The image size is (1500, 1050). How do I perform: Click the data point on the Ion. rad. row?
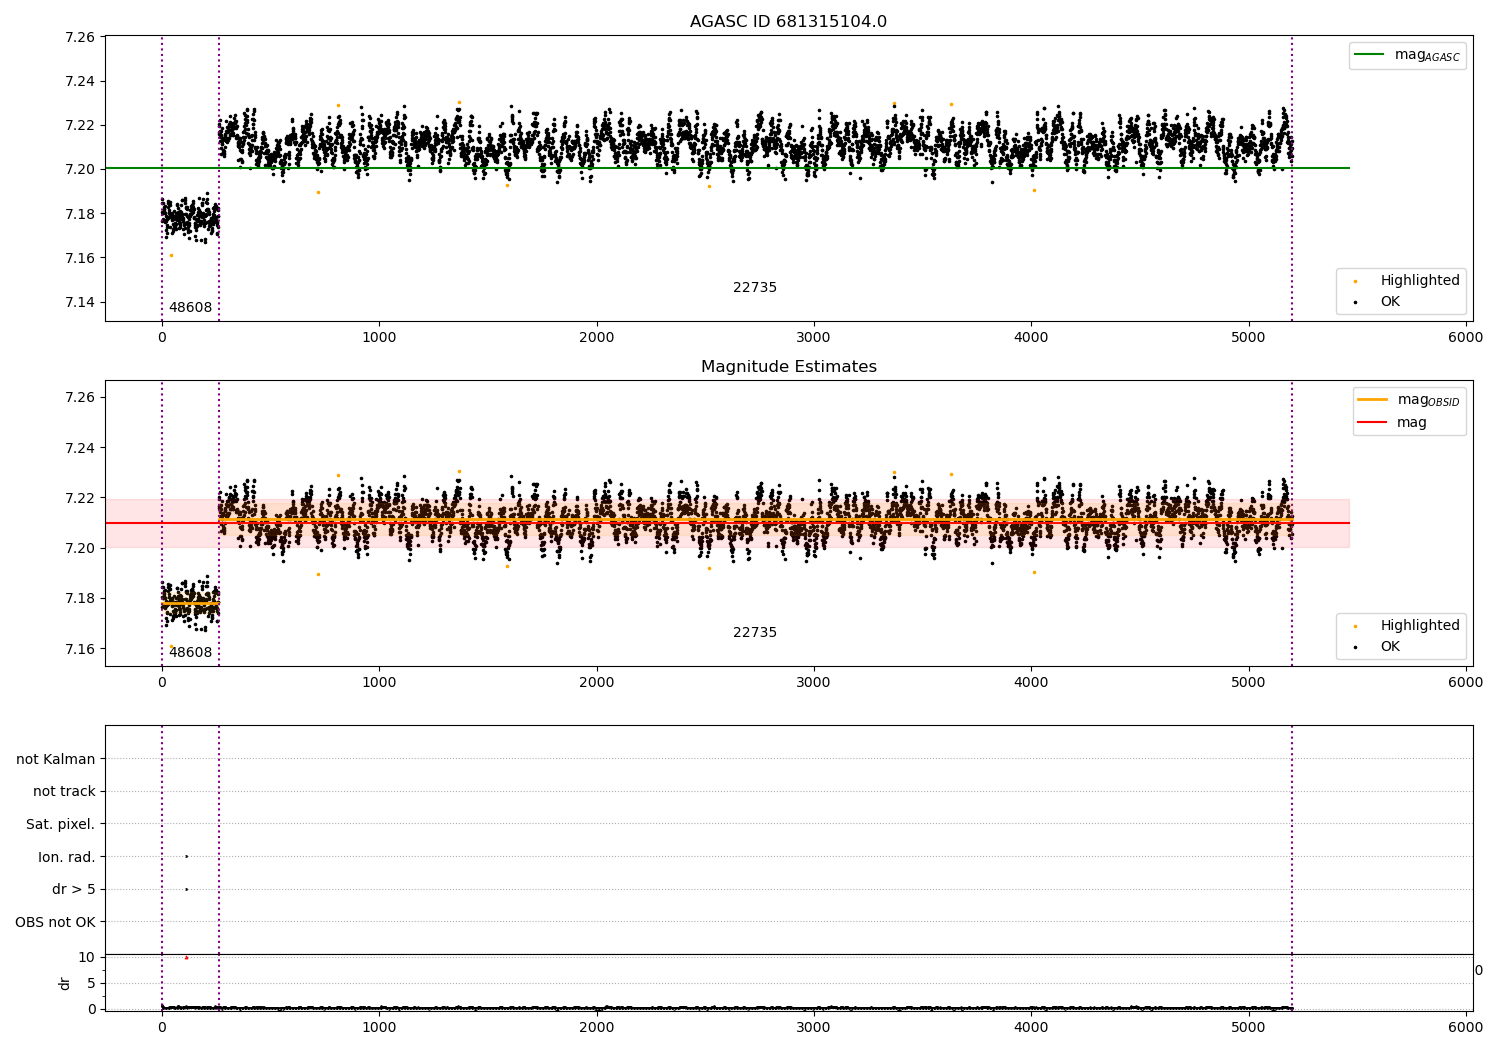coord(186,856)
